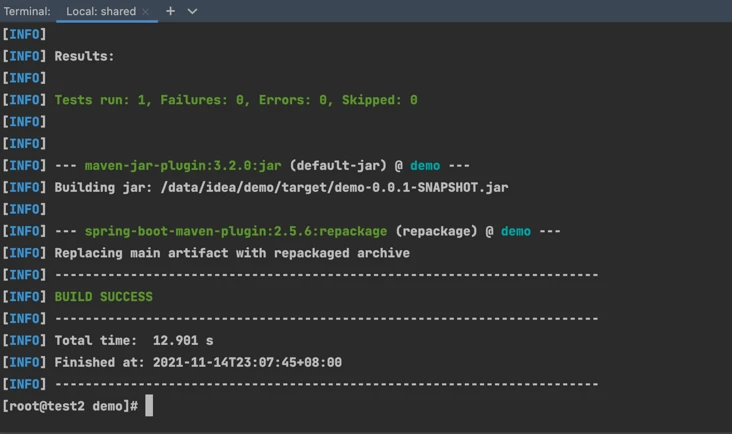Viewport: 732px width, 434px height.
Task: Open a new terminal session with plus icon
Action: point(170,11)
